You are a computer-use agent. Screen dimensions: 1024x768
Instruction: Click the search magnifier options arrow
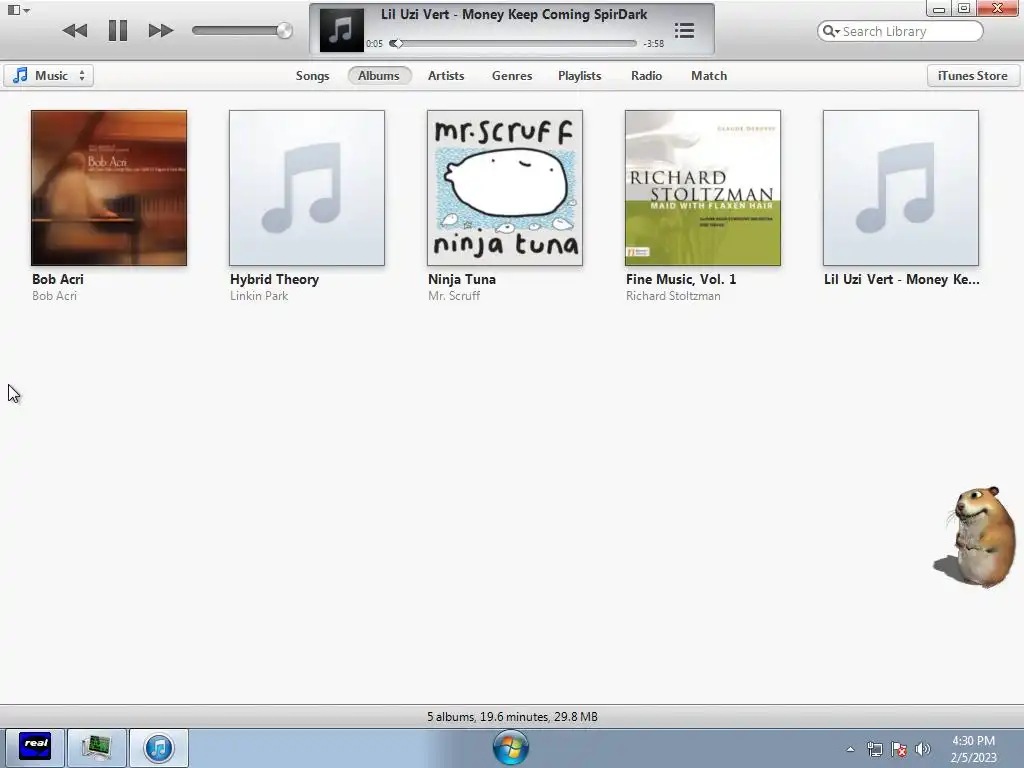[831, 31]
